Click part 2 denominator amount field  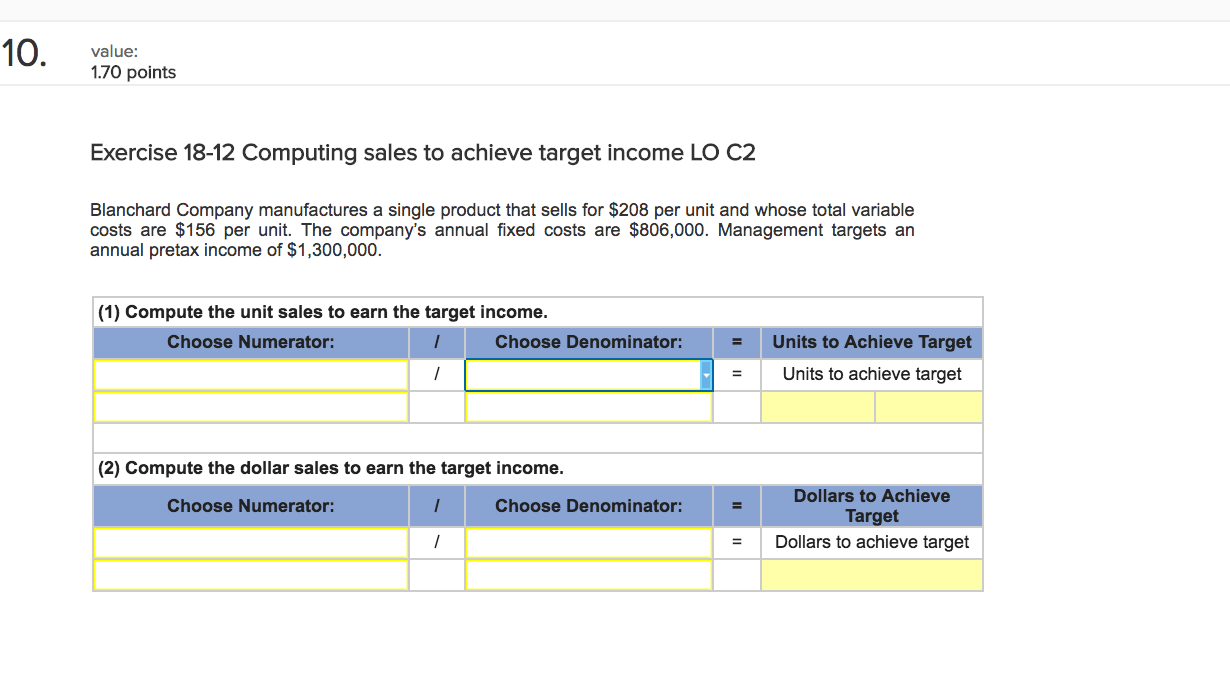pos(588,575)
